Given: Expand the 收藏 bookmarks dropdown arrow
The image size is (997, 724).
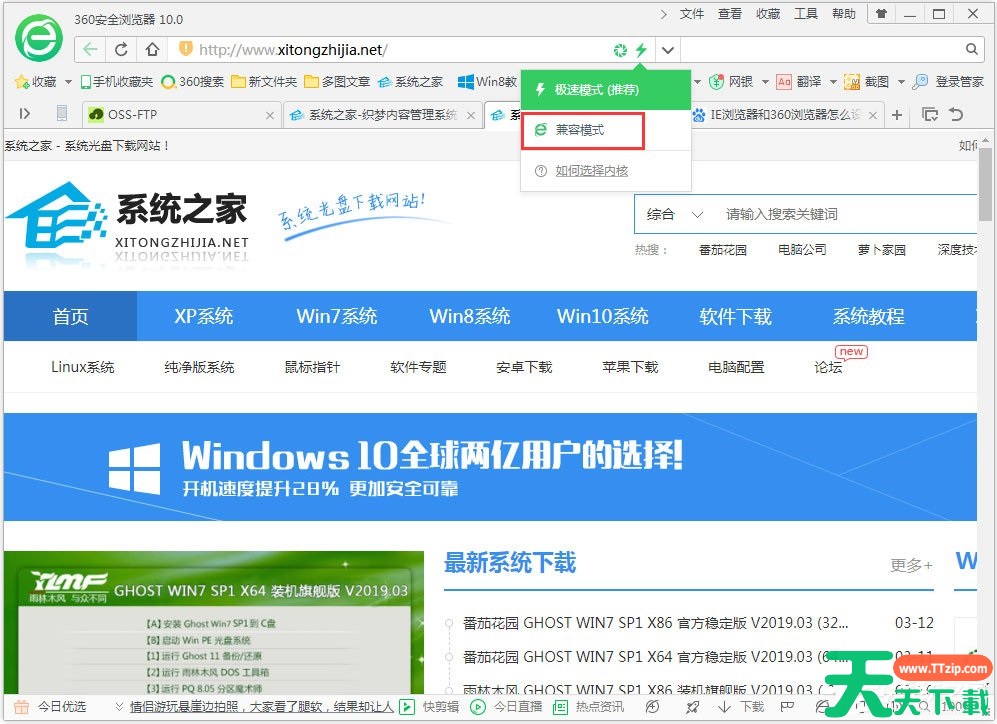Looking at the screenshot, I should pos(69,82).
